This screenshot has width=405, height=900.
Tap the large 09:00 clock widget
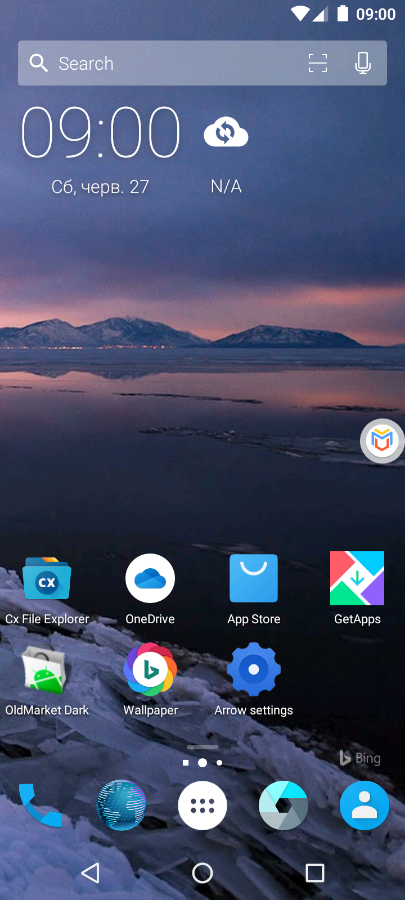(x=101, y=133)
